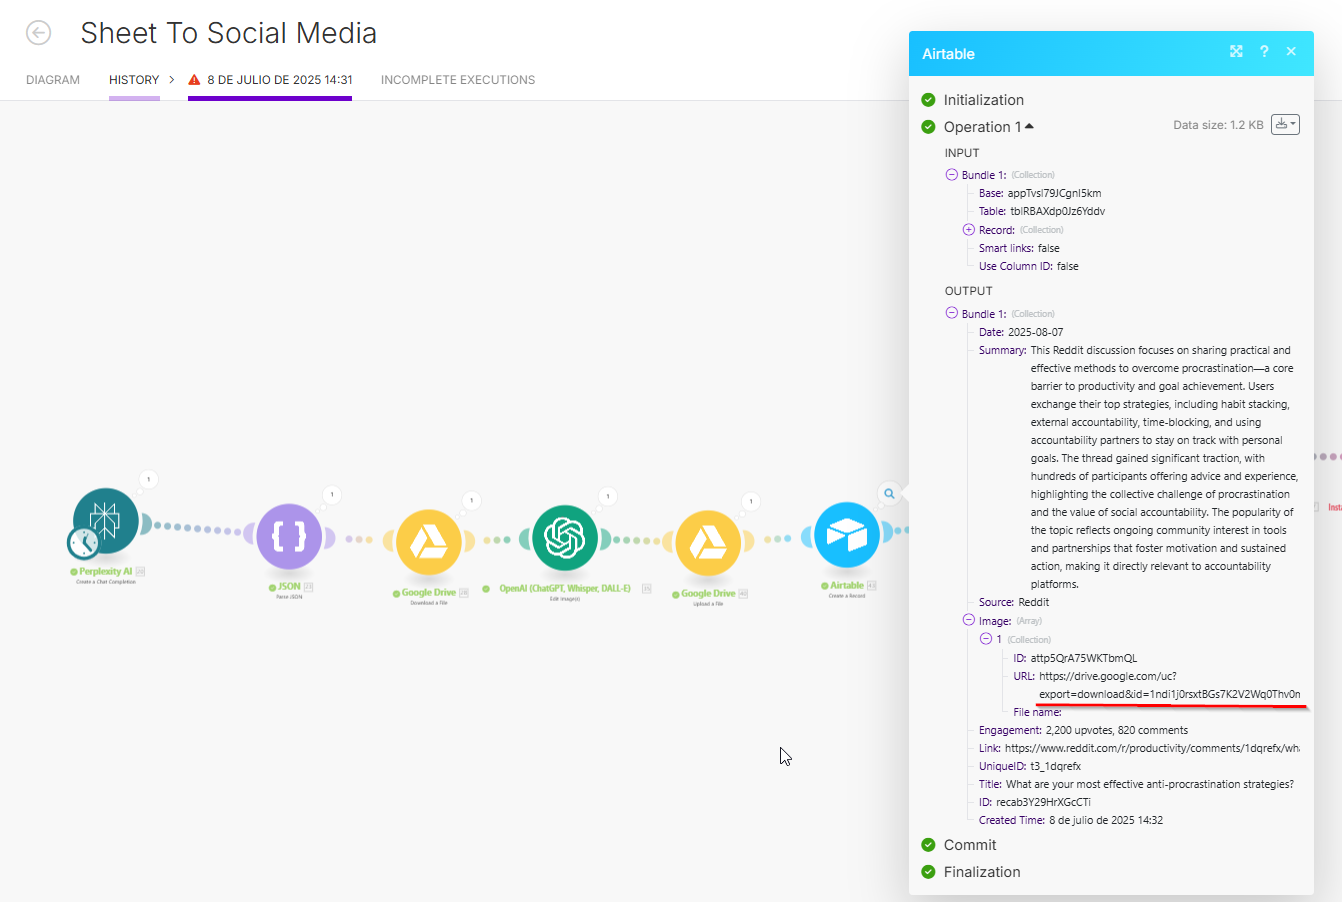The width and height of the screenshot is (1342, 902).
Task: Select the JSON Parse module icon
Action: pyautogui.click(x=289, y=537)
